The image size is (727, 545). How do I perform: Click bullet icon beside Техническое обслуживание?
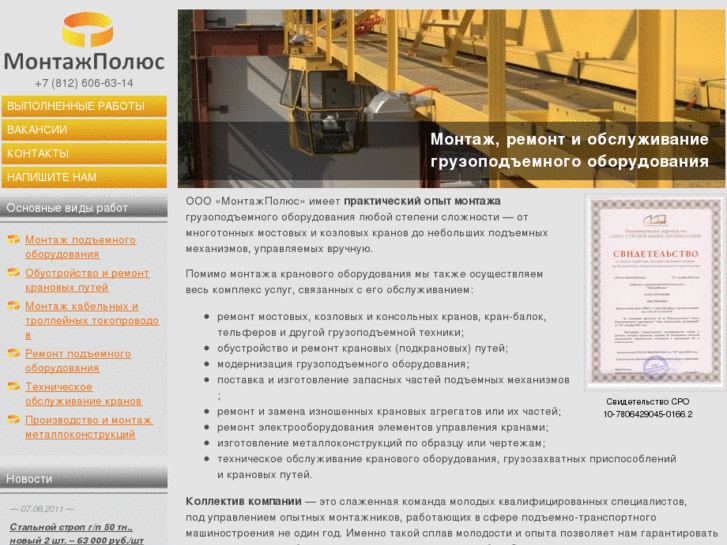13,386
